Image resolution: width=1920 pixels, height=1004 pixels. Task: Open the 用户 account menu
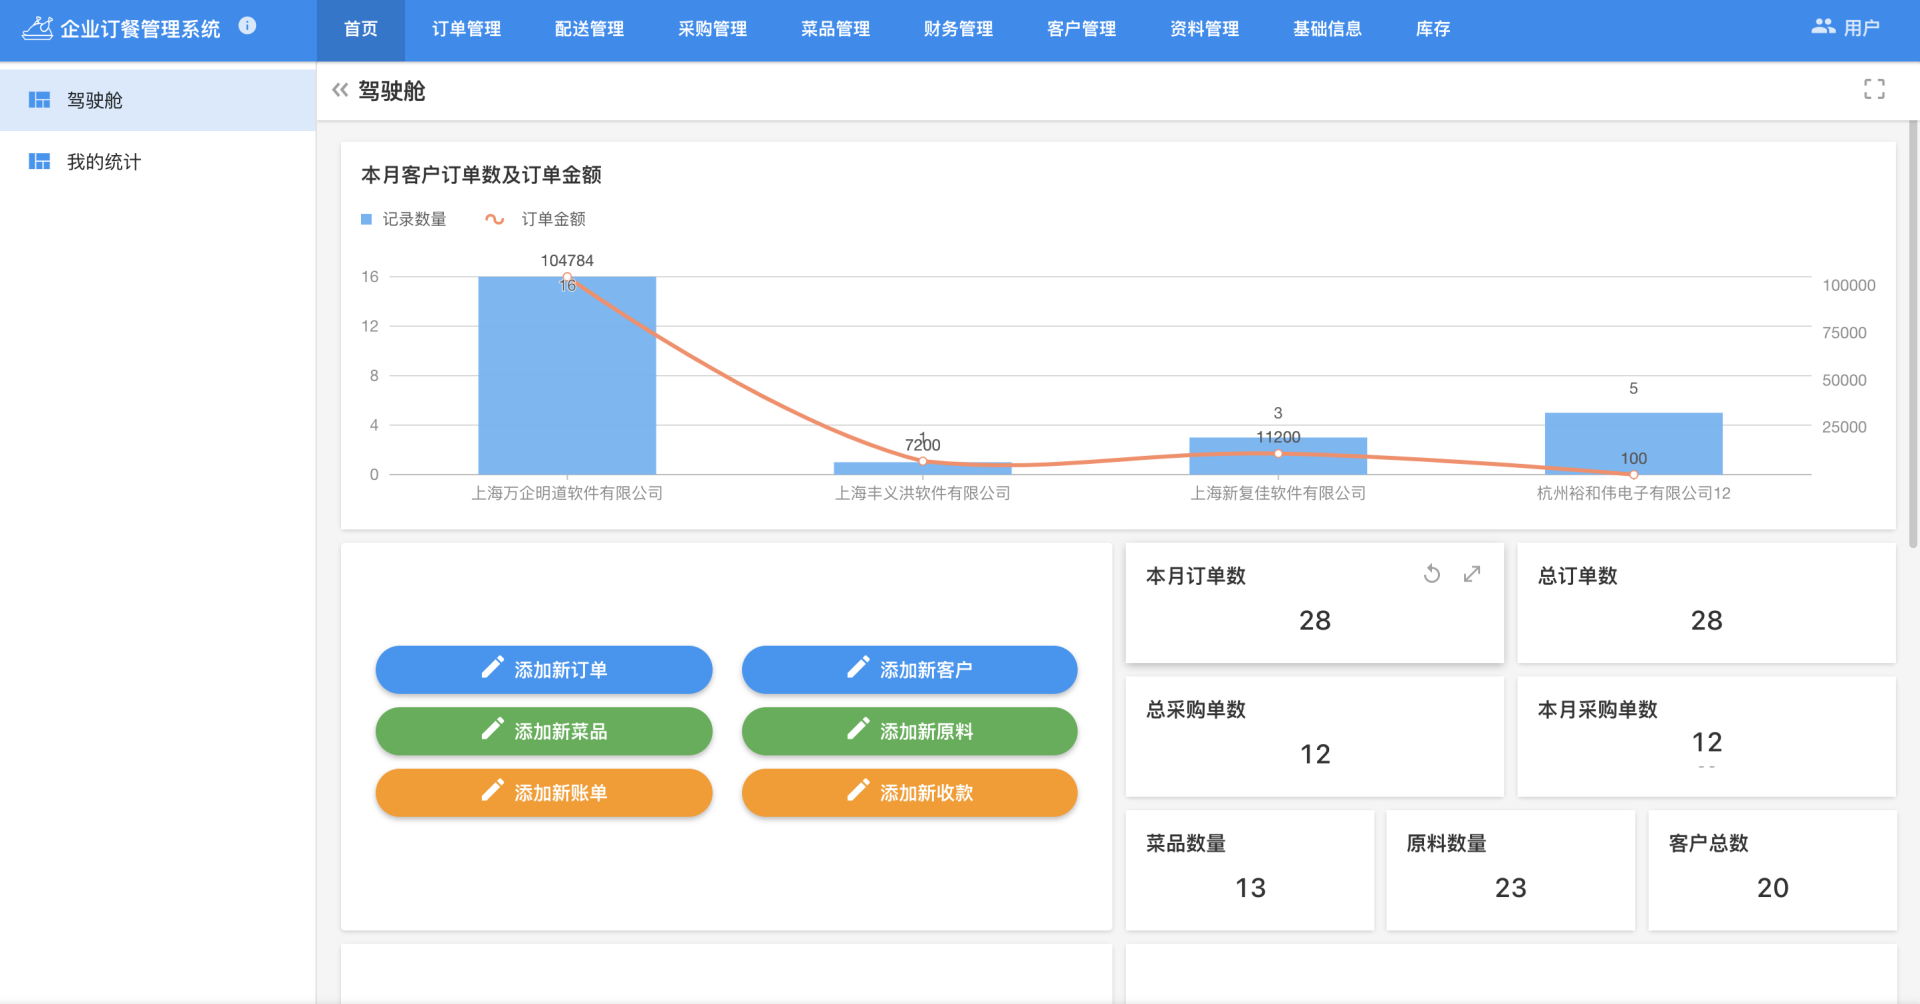[1845, 28]
